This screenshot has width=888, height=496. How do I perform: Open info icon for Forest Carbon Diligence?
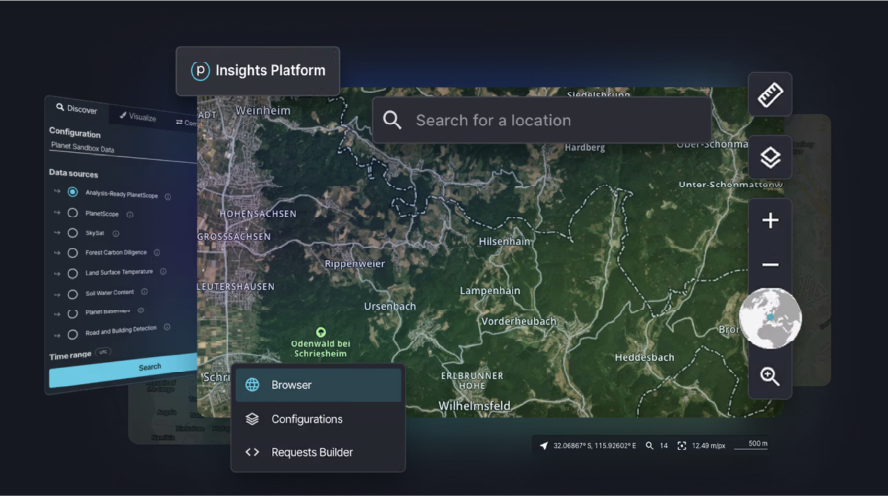coord(157,253)
